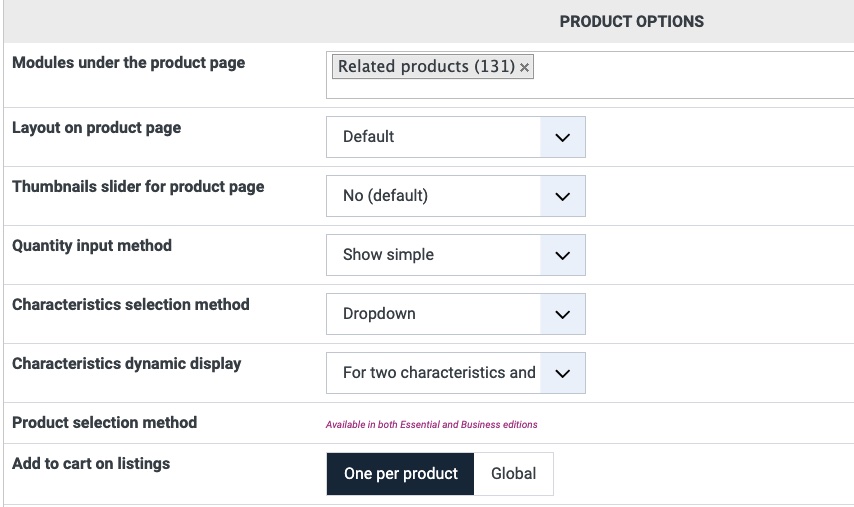Image resolution: width=854 pixels, height=507 pixels.
Task: Click the Thumbnails slider for product page label
Action: [138, 187]
